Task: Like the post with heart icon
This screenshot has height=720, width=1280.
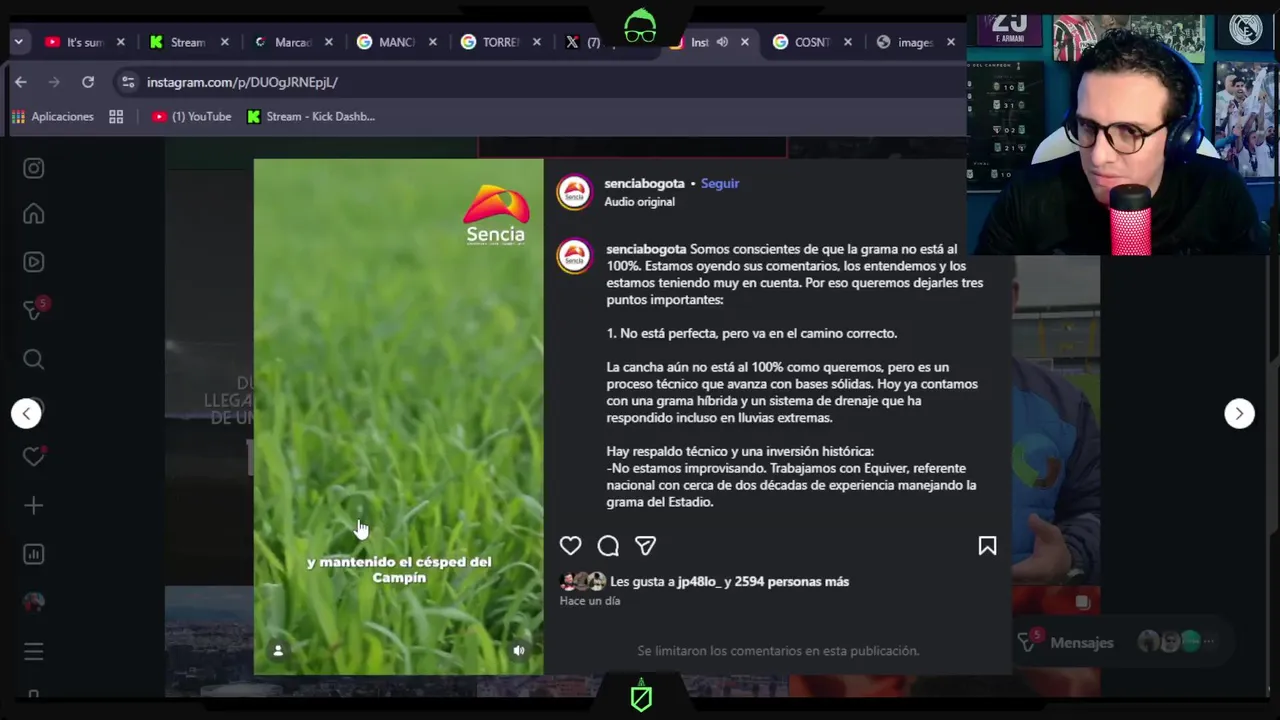Action: tap(570, 546)
